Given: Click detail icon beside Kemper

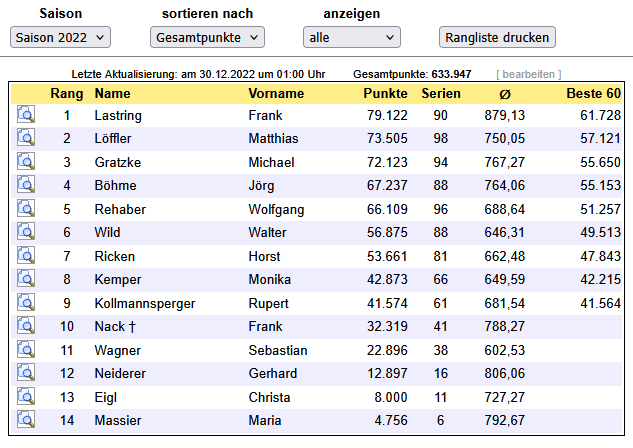Looking at the screenshot, I should [x=26, y=279].
